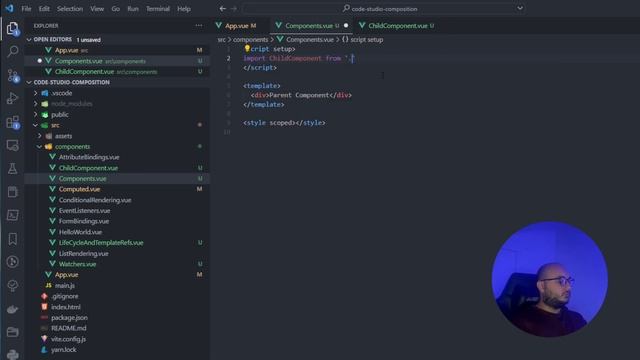This screenshot has height=360, width=640.
Task: Collapse the components folder
Action: [x=118, y=147]
